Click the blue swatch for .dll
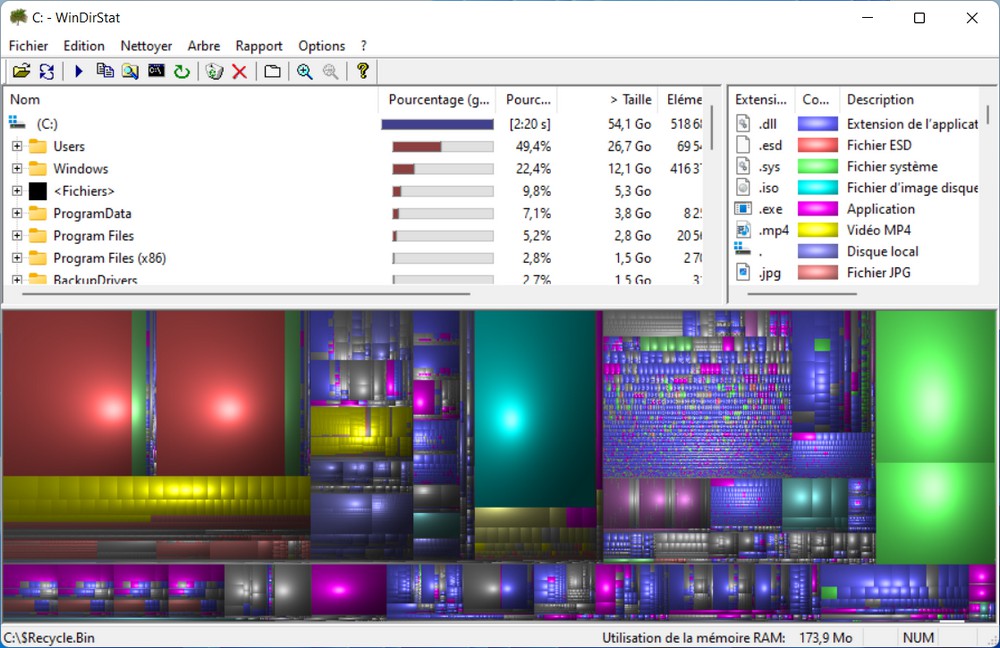Screen dimensions: 1000x648 [818, 124]
